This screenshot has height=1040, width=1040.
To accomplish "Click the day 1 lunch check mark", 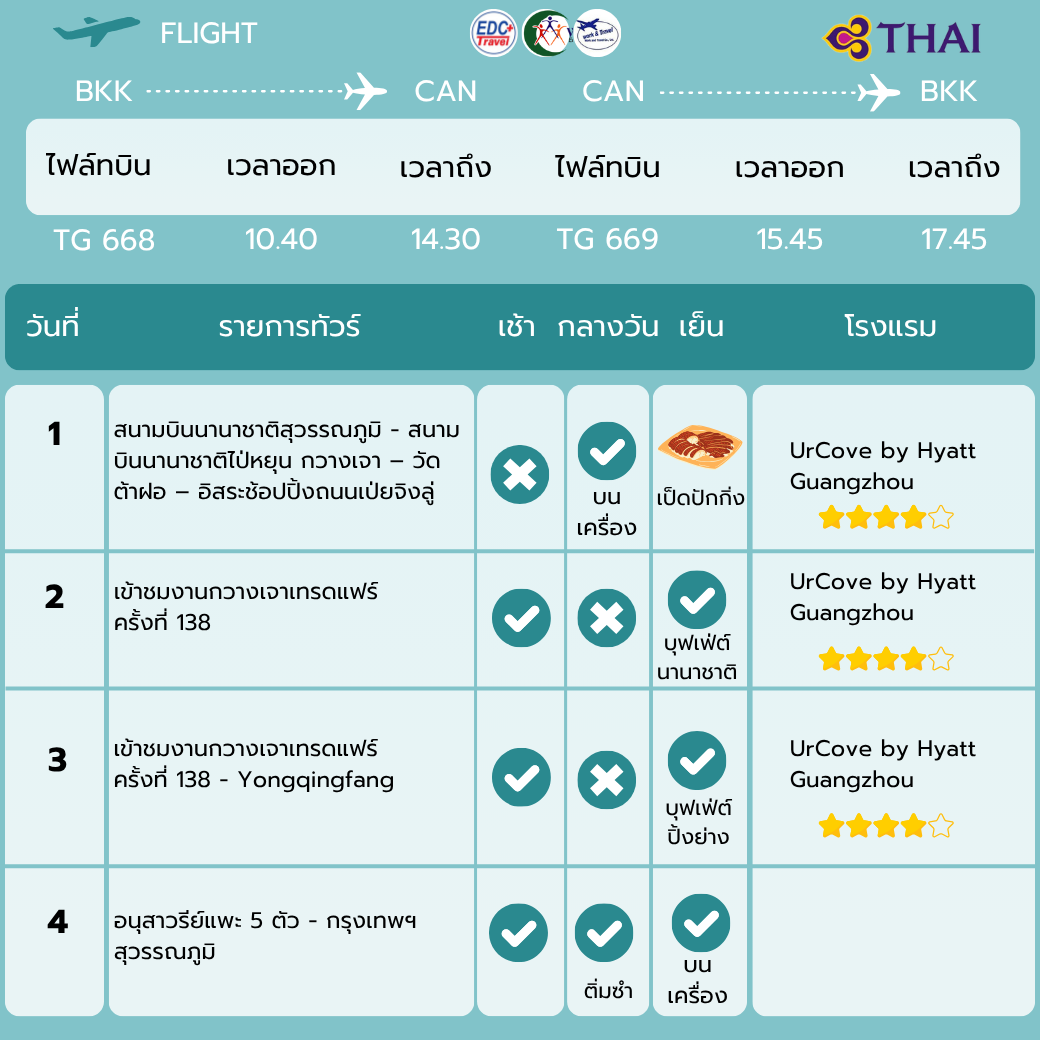I will (607, 451).
